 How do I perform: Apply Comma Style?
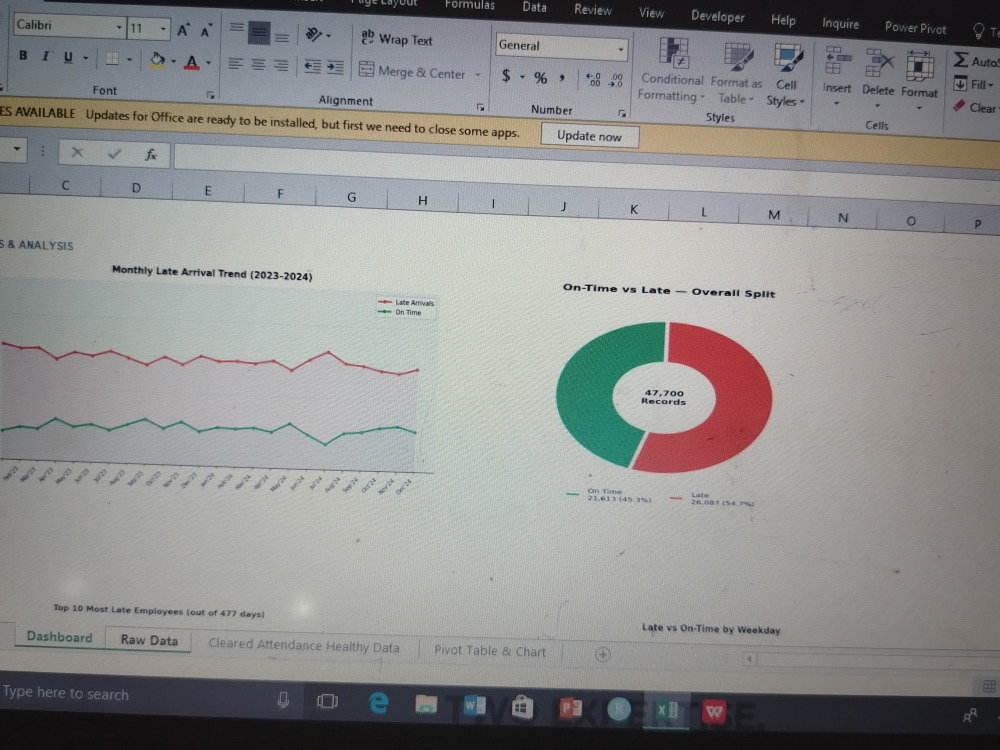(x=562, y=78)
